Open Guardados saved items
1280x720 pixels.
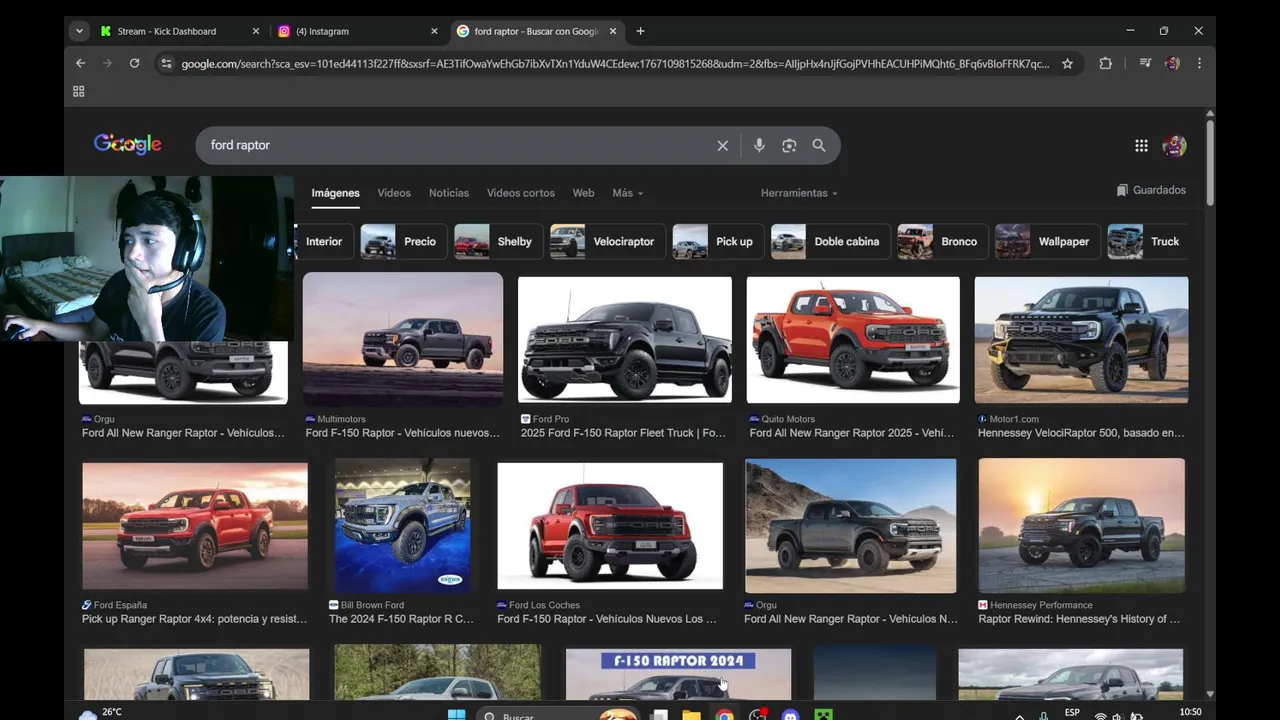1151,190
